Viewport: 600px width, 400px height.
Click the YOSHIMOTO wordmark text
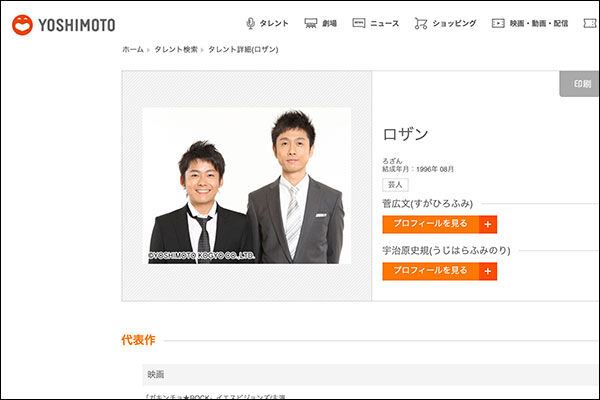point(77,25)
